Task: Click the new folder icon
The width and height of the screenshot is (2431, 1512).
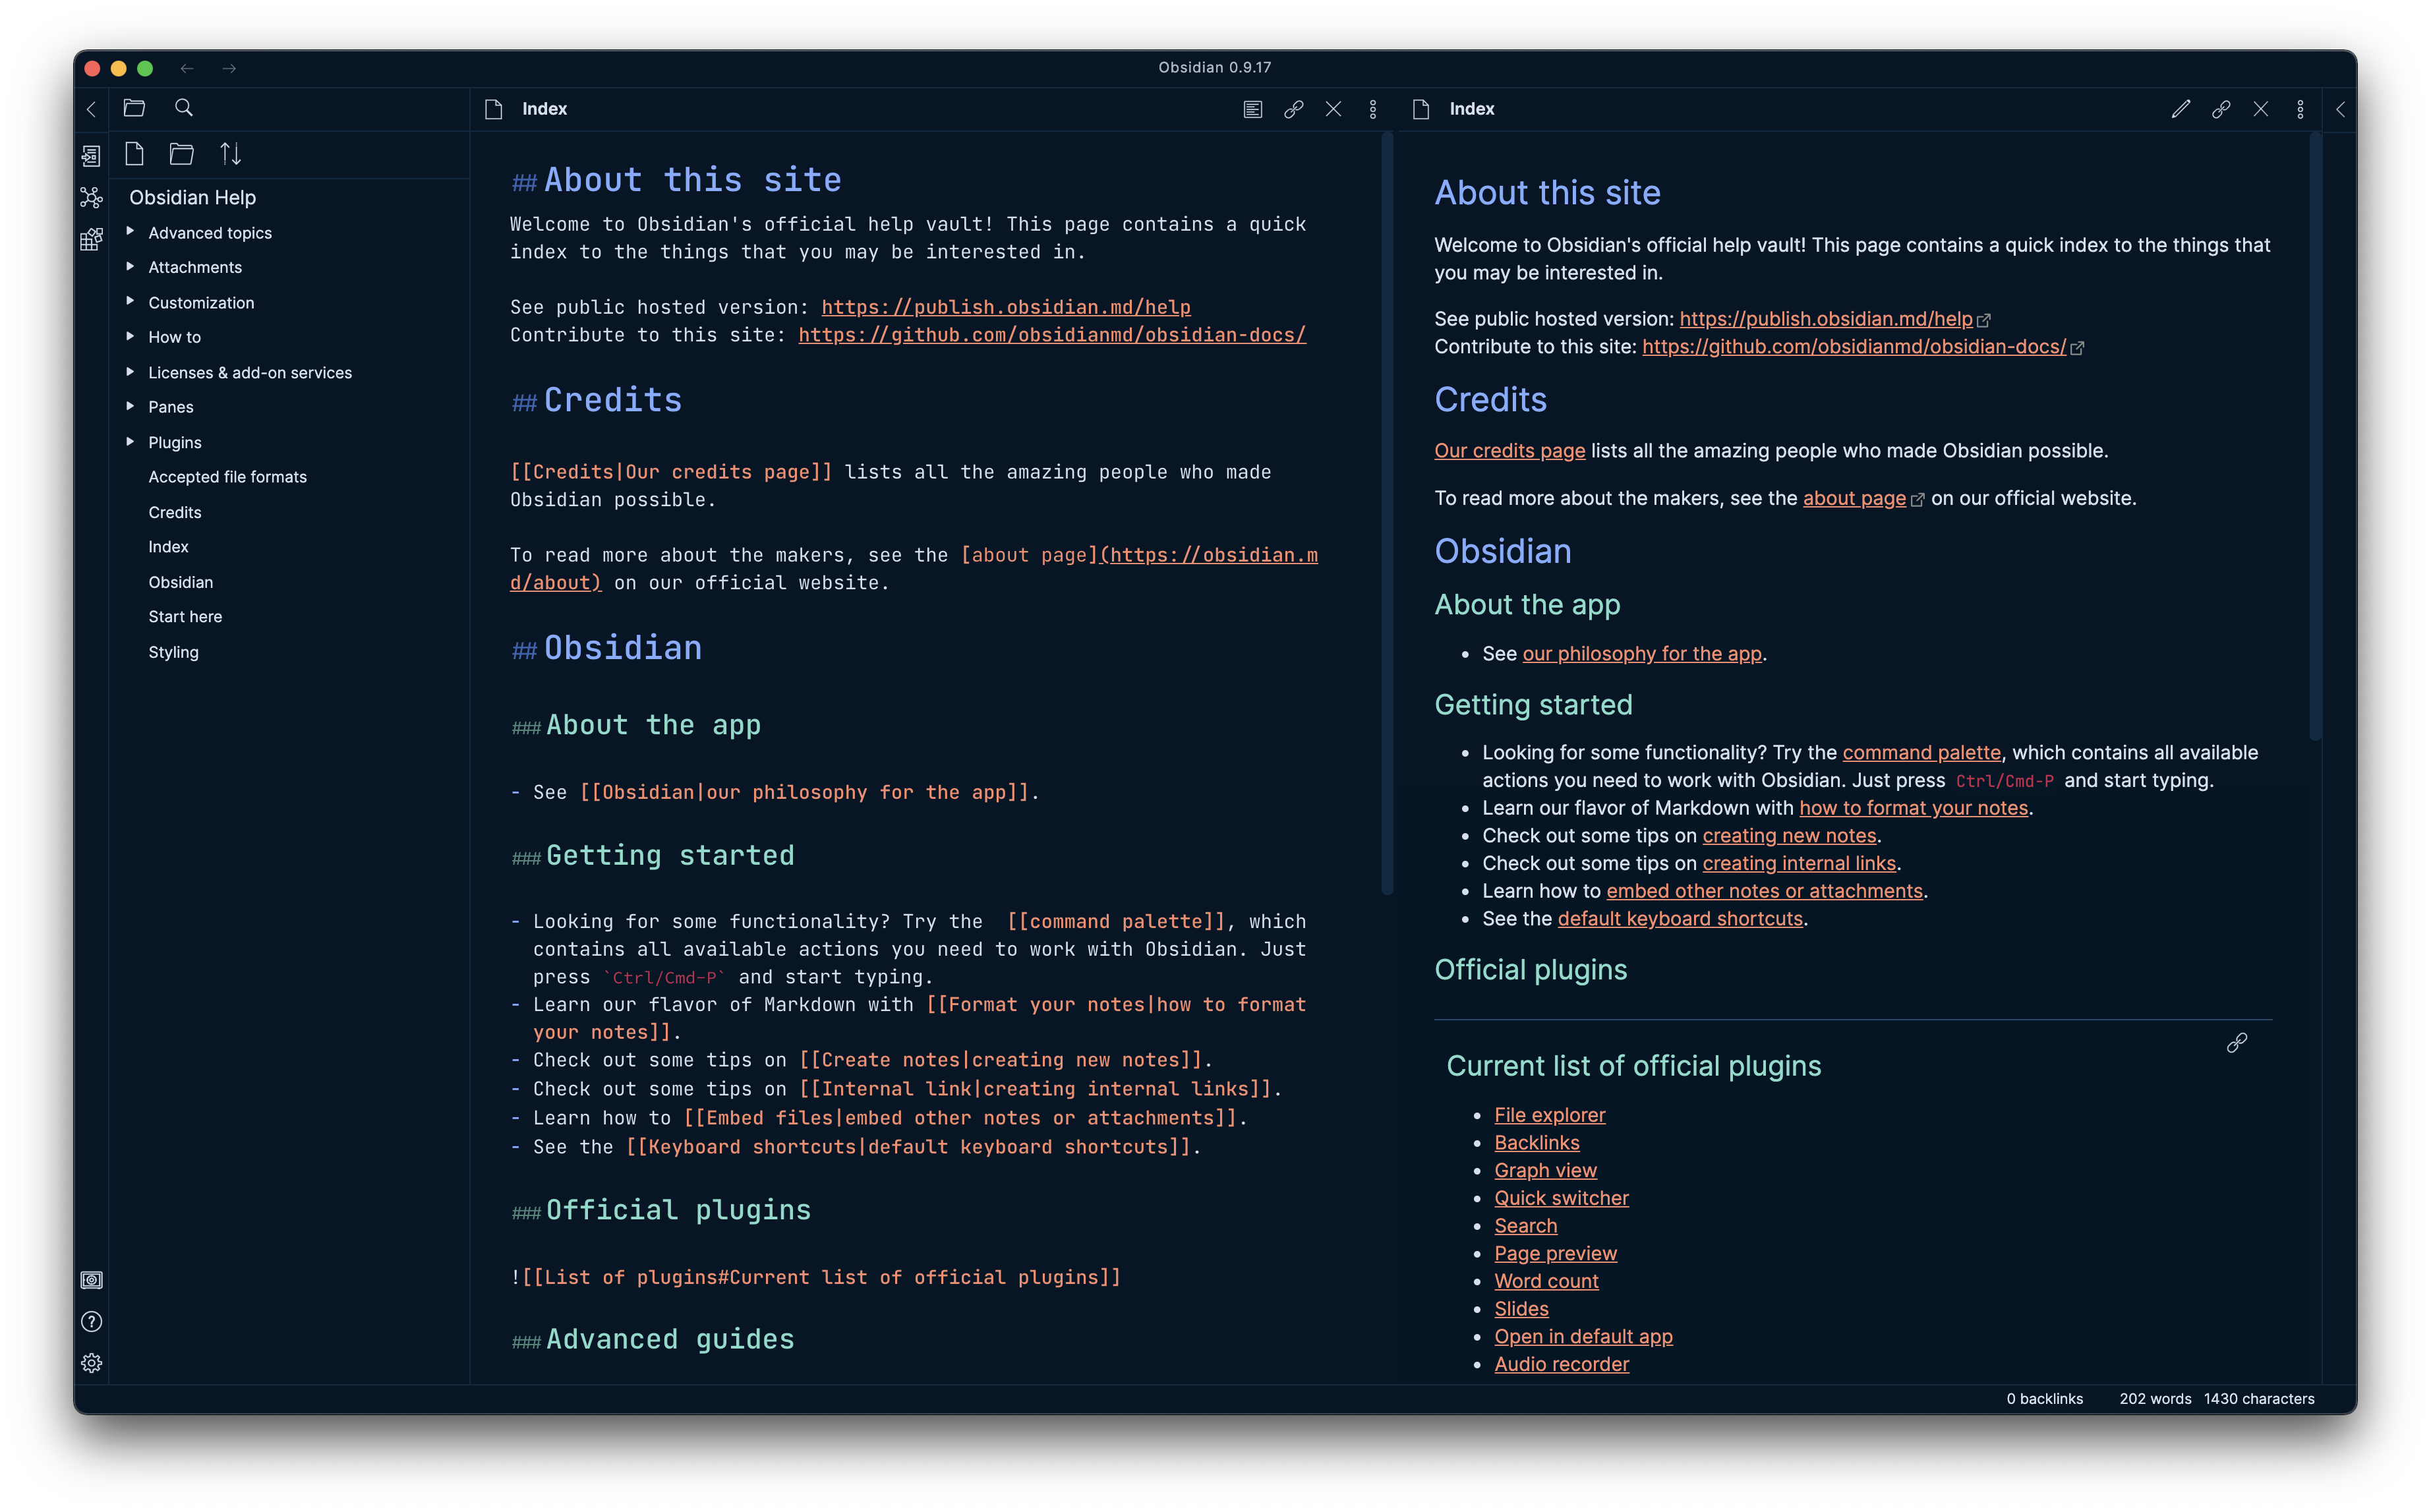Action: [181, 154]
